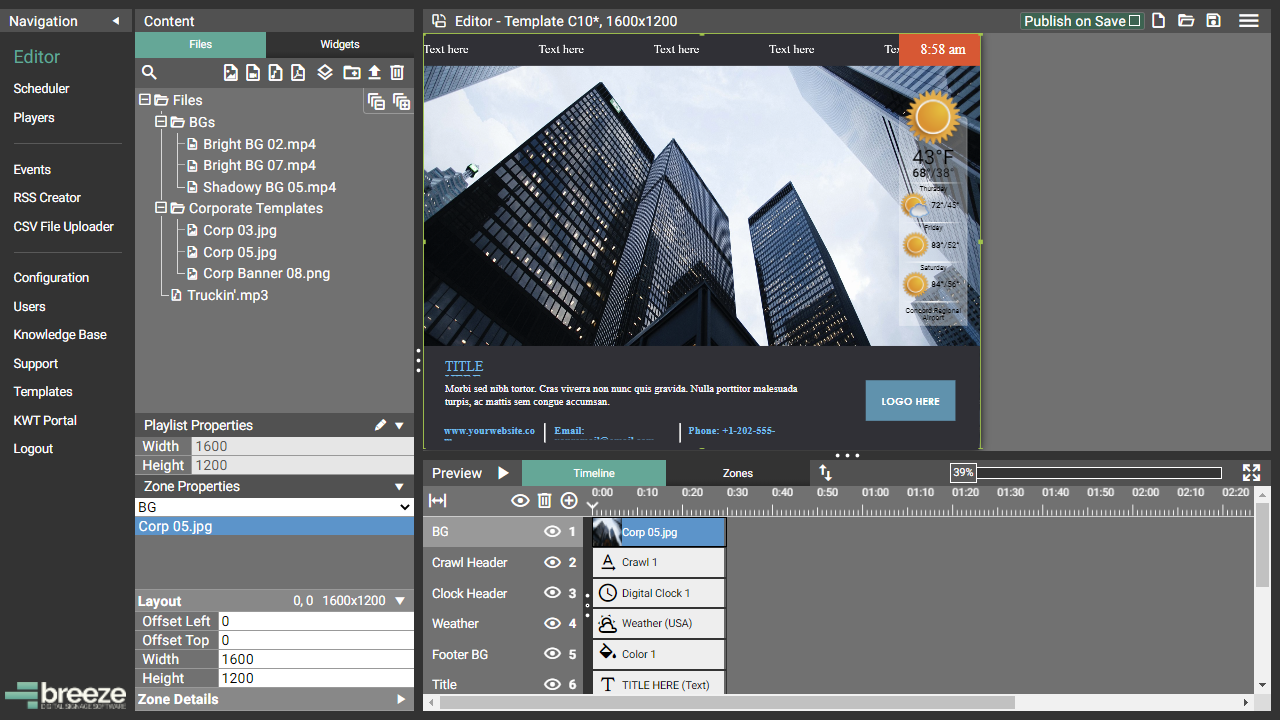Switch to the Widgets tab
The height and width of the screenshot is (720, 1280).
(340, 44)
